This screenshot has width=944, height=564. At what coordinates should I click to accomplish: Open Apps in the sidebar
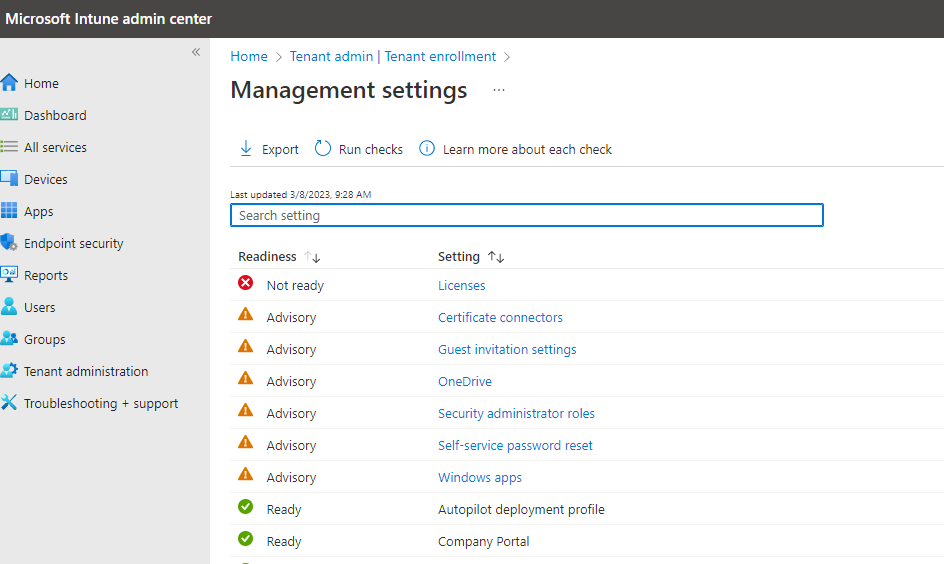tap(39, 212)
